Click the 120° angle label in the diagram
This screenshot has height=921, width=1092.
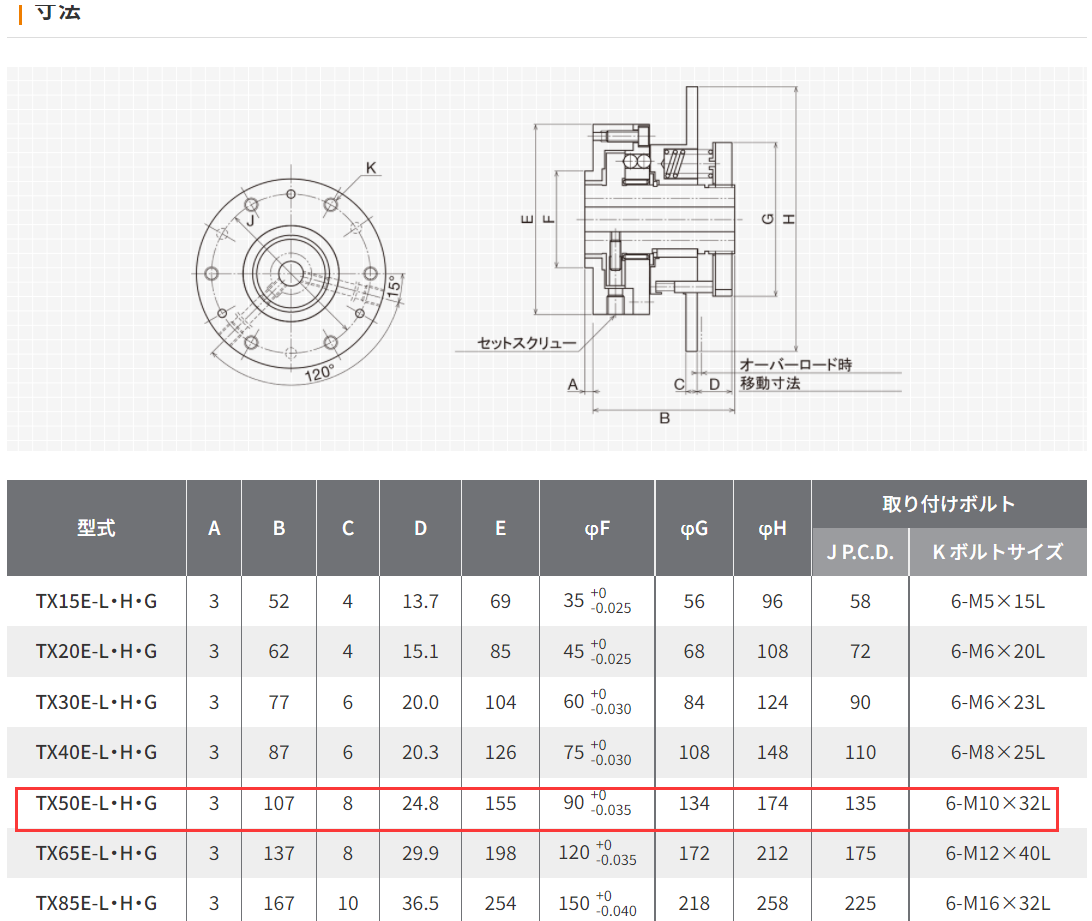320,375
